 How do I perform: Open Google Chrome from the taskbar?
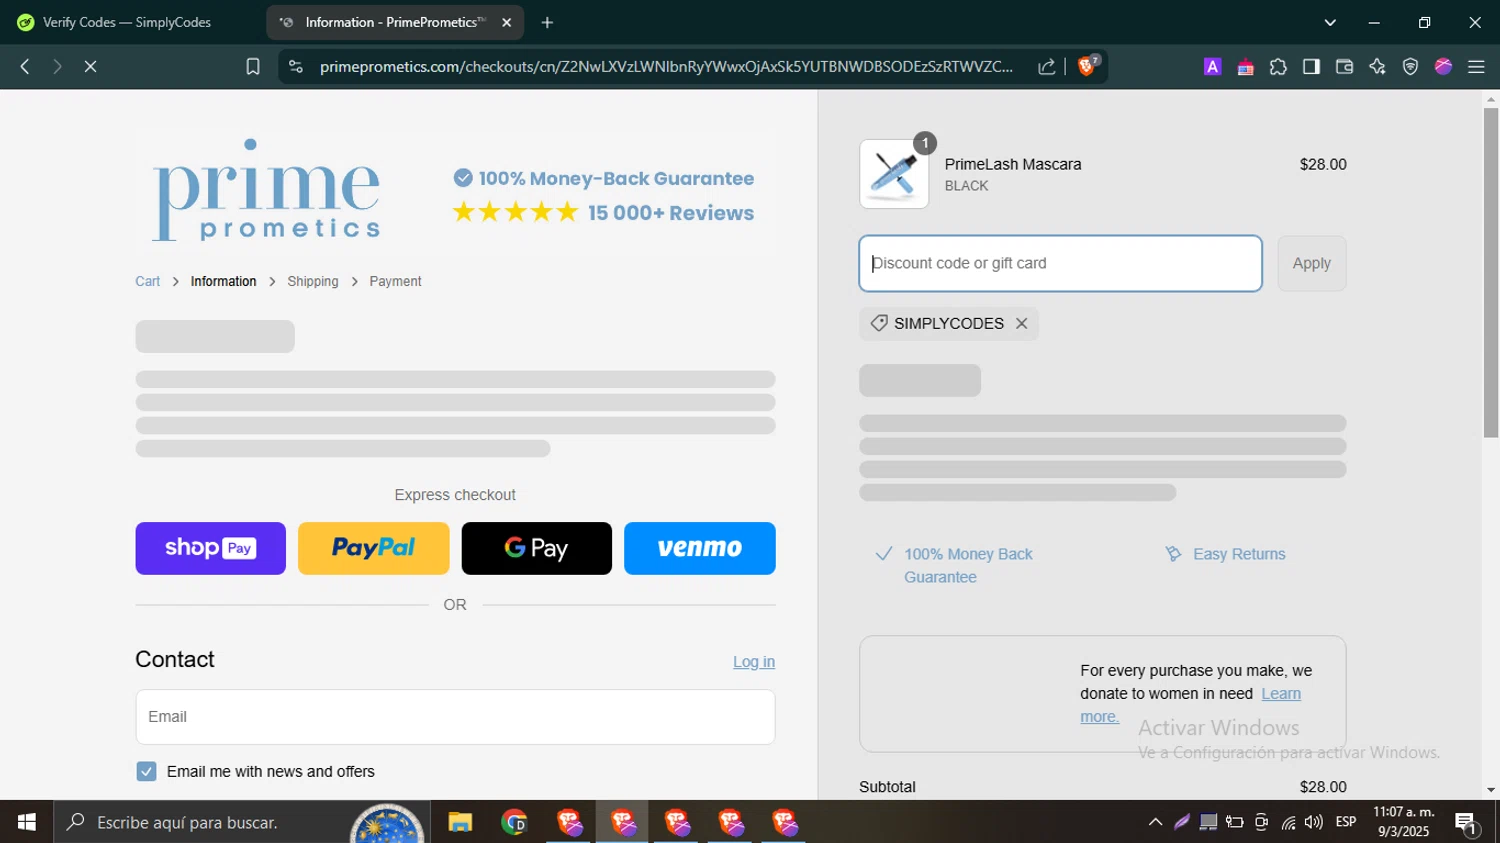(x=514, y=822)
